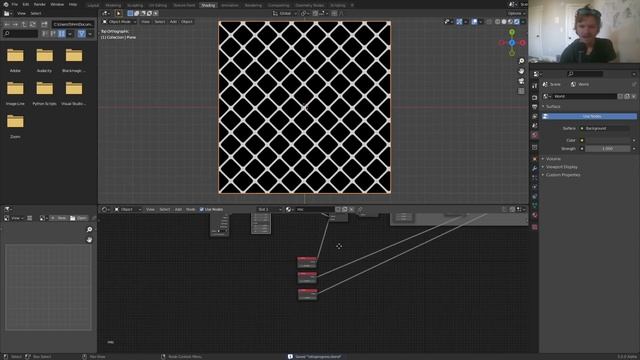
Task: Open the Render menu
Action: click(x=40, y=4)
